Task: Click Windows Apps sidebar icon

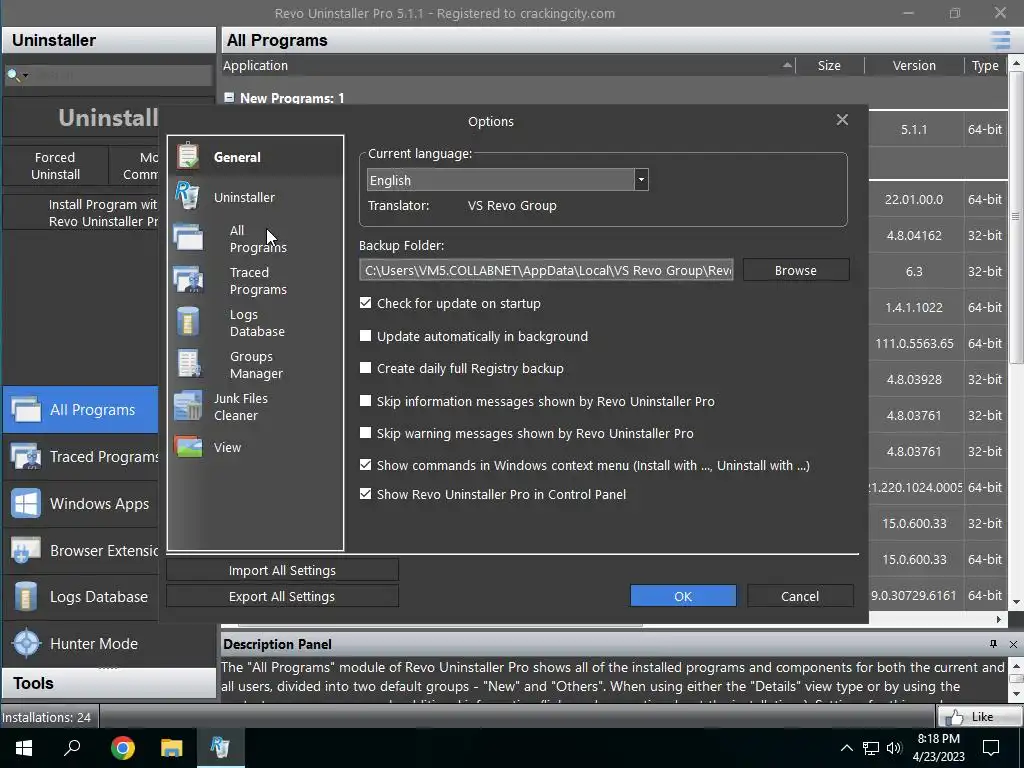Action: pos(26,504)
